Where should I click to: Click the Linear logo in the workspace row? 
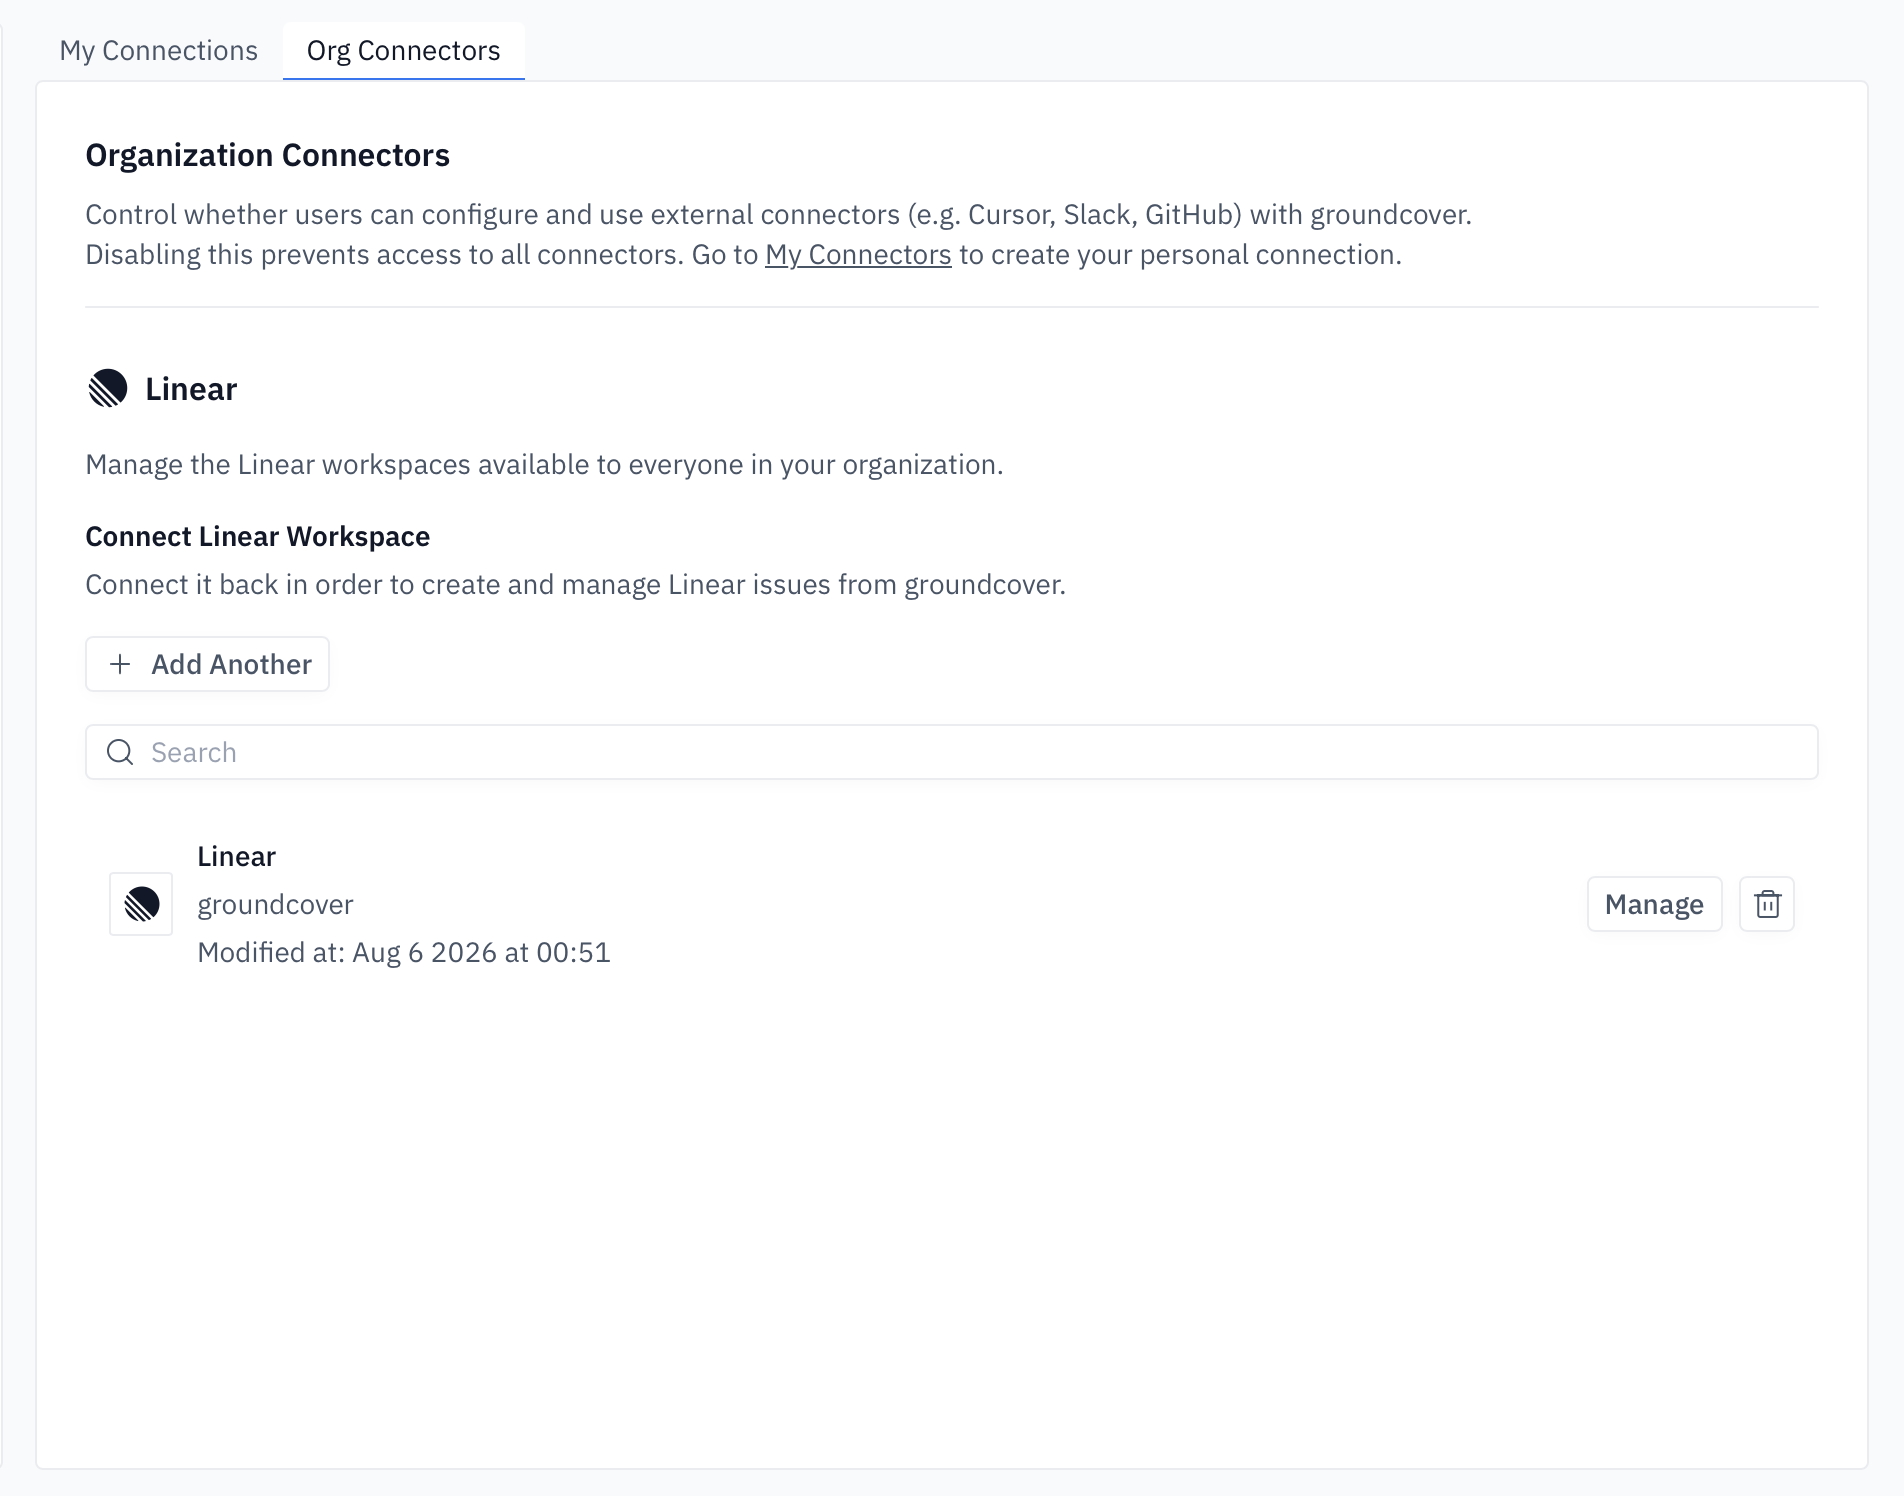(x=141, y=904)
